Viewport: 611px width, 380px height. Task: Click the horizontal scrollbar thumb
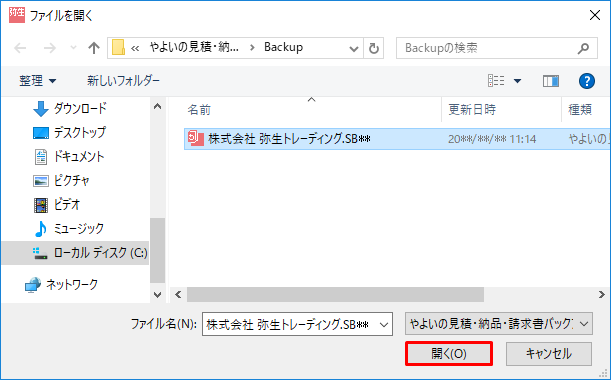(x=335, y=295)
